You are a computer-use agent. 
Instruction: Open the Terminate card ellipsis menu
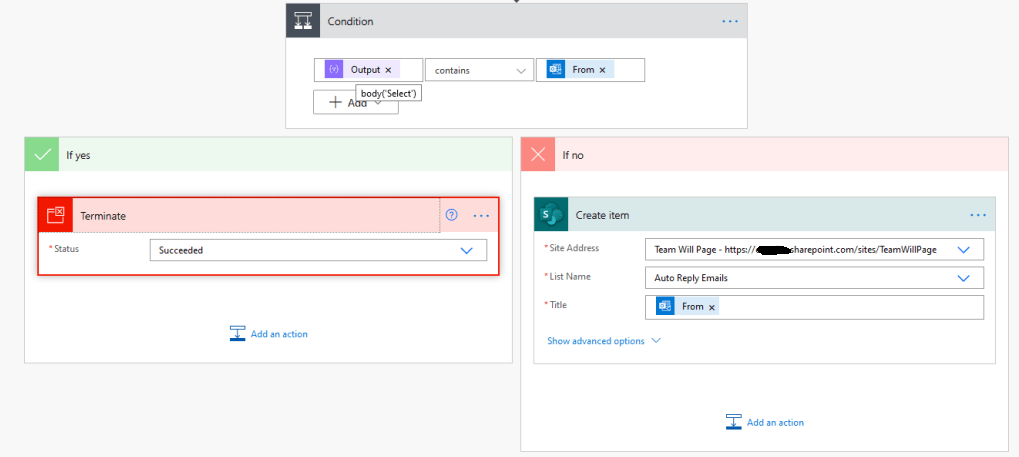point(481,215)
